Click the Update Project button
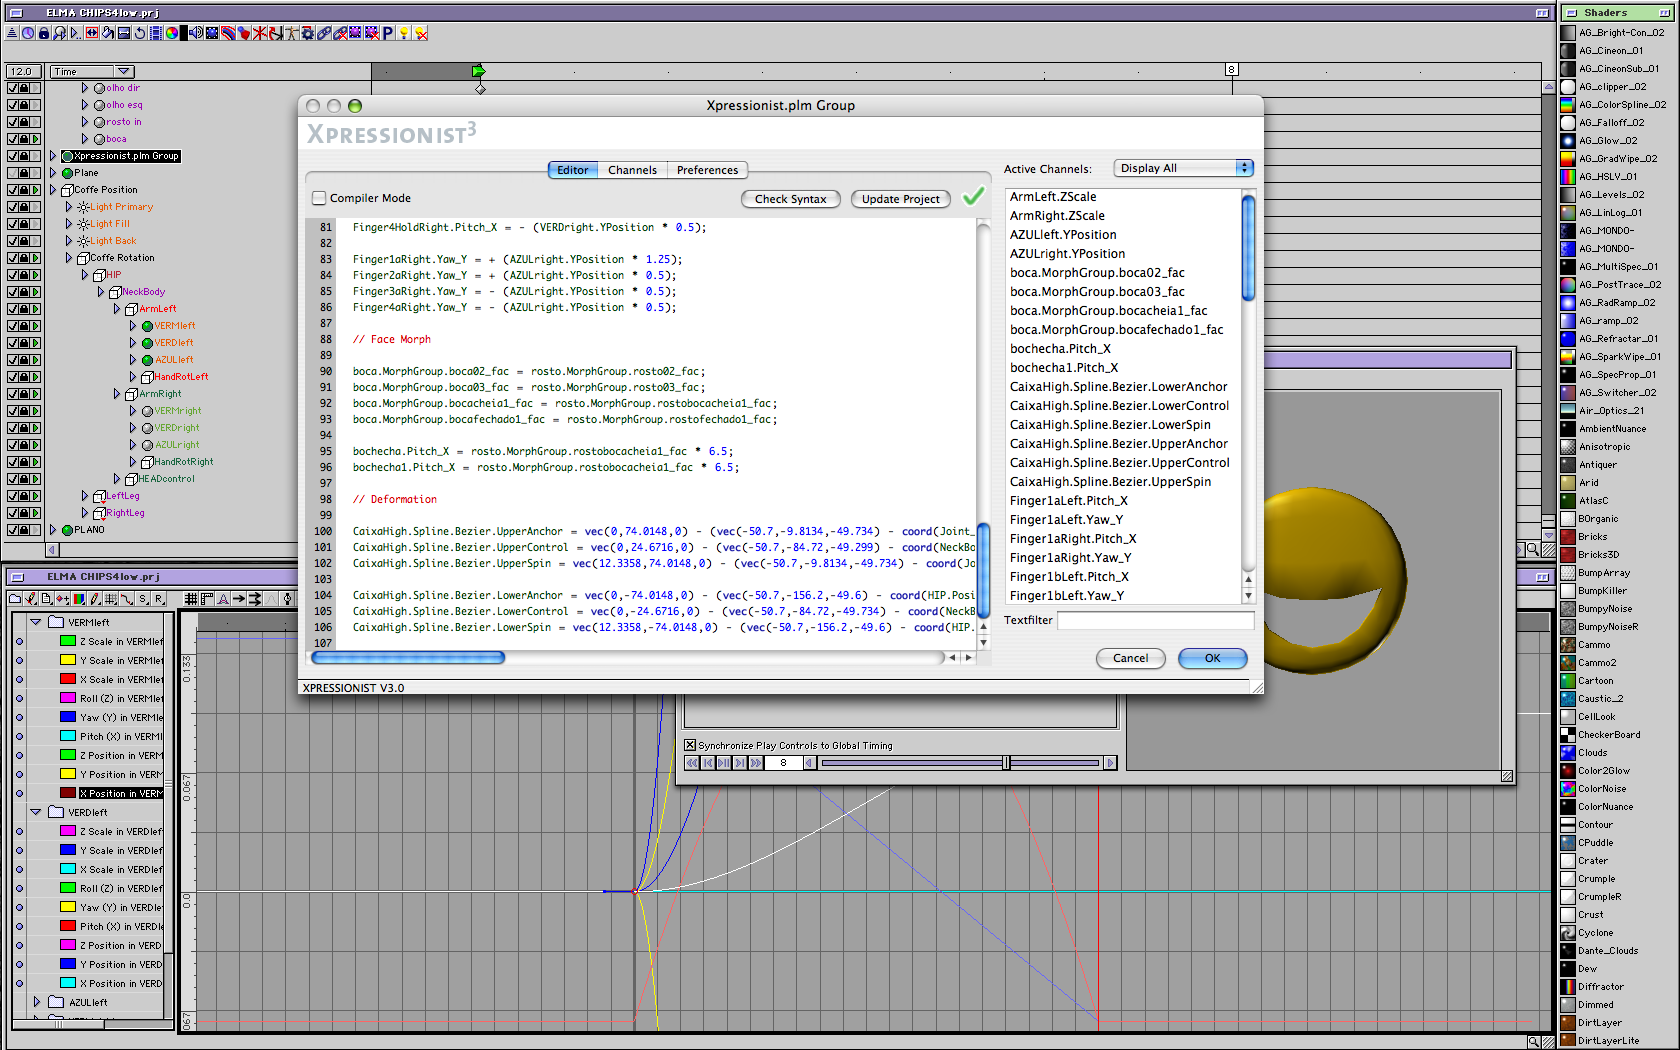The height and width of the screenshot is (1050, 1680). click(x=900, y=199)
